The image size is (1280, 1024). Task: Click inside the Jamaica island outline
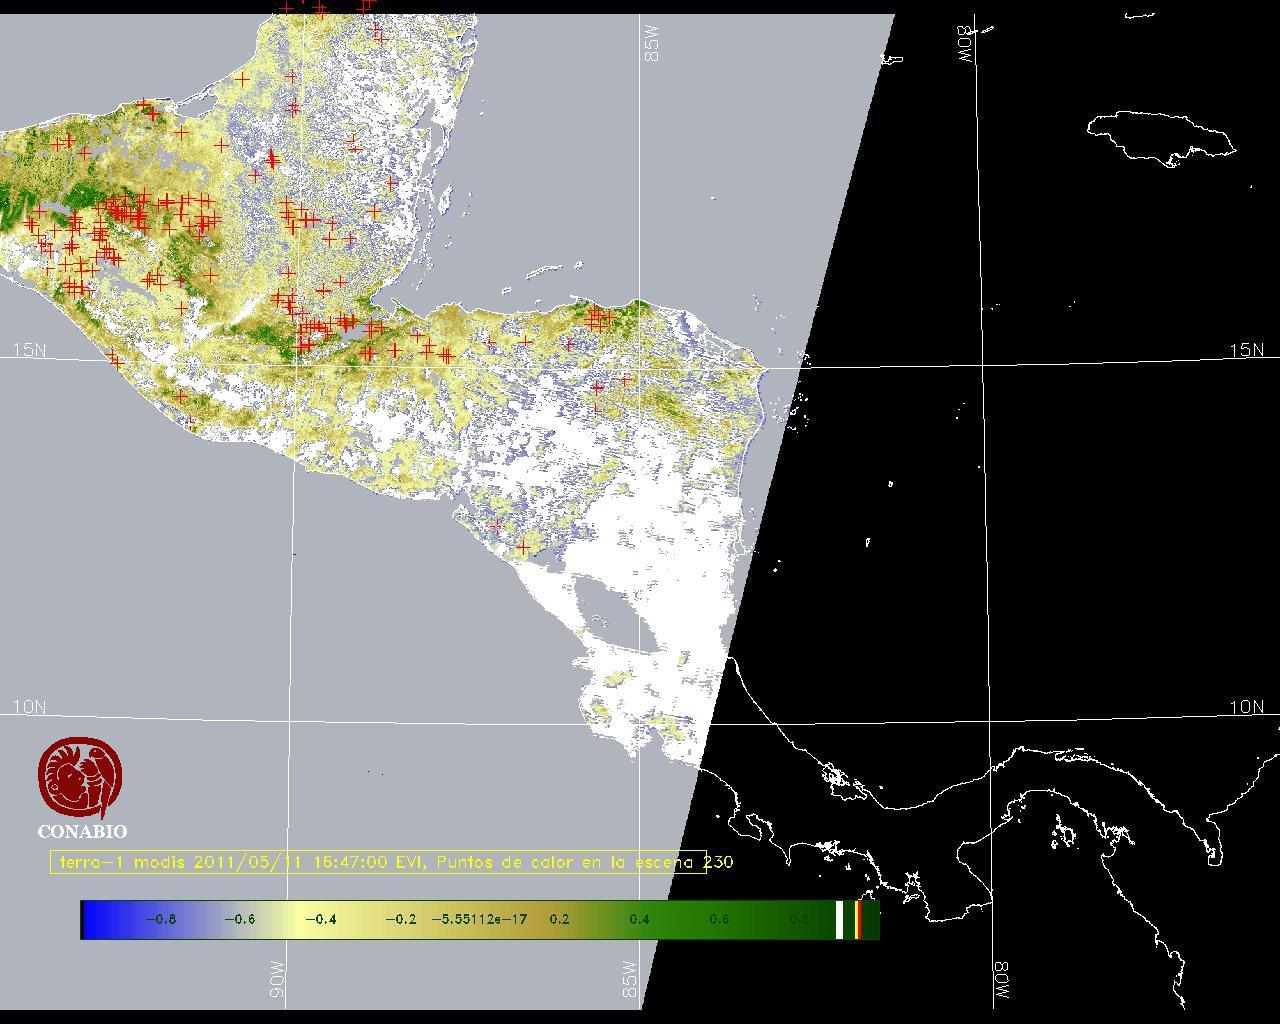(1160, 135)
